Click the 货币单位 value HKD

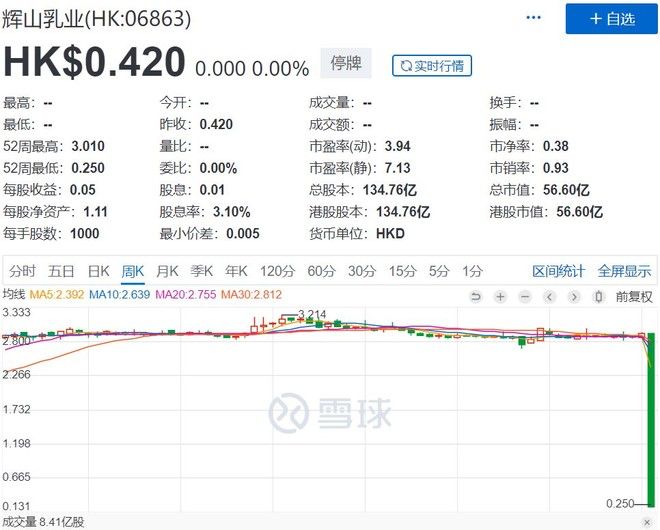390,234
